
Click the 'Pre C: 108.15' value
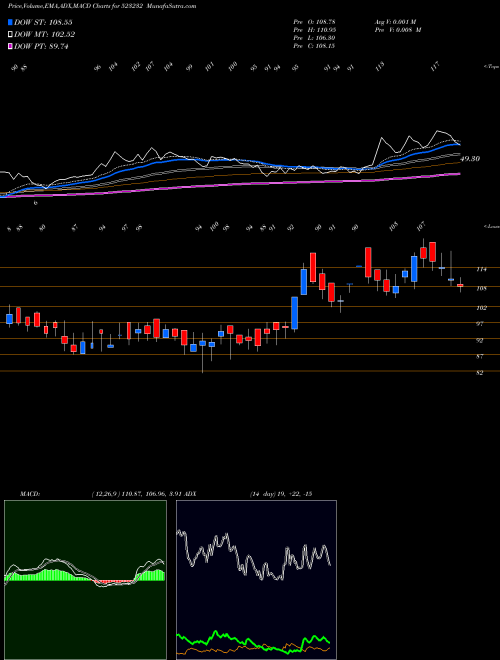pyautogui.click(x=314, y=46)
